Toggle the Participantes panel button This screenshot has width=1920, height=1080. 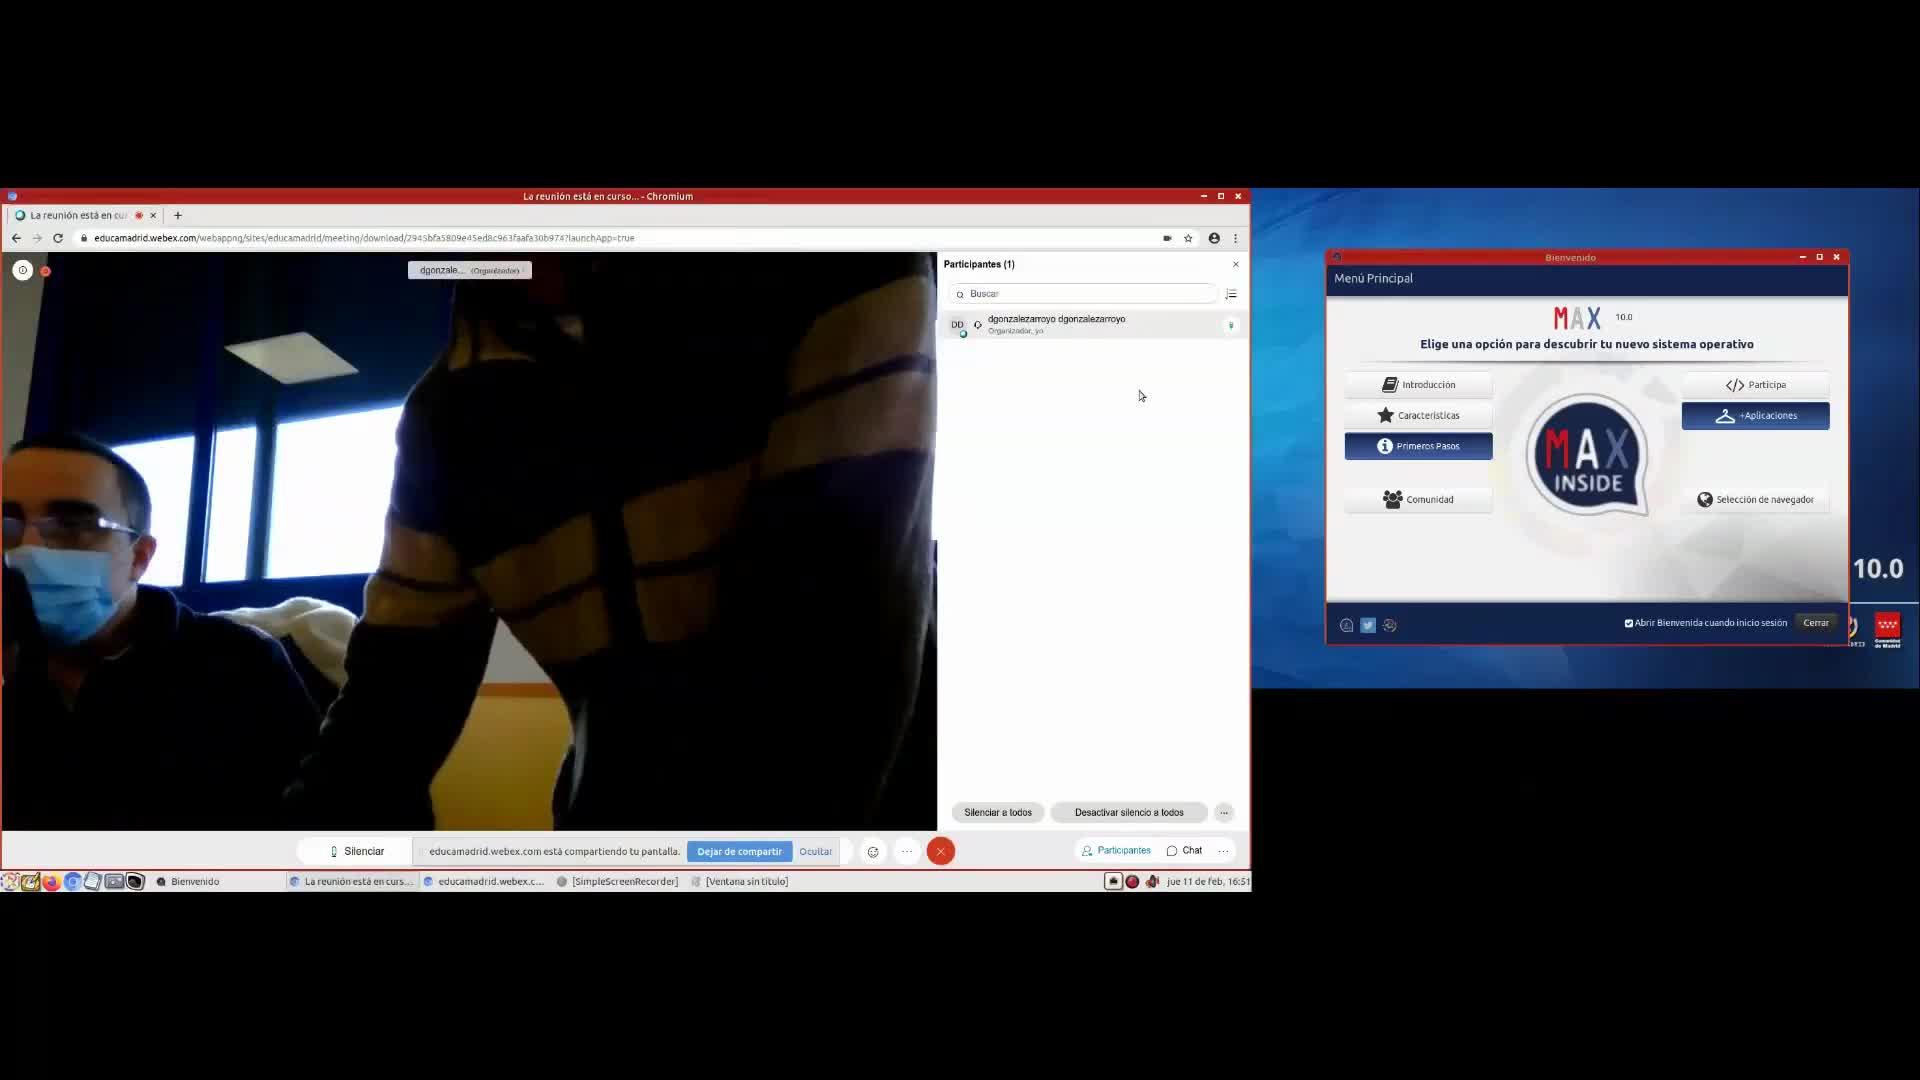(x=1116, y=850)
